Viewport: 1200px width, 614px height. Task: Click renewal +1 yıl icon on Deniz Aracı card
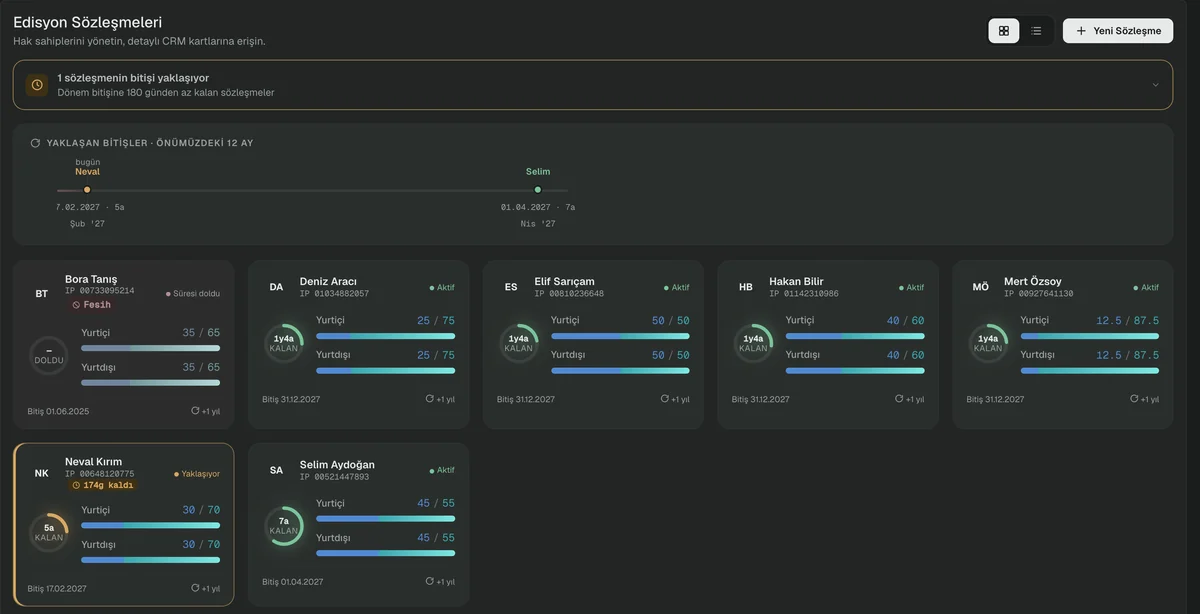(x=430, y=399)
